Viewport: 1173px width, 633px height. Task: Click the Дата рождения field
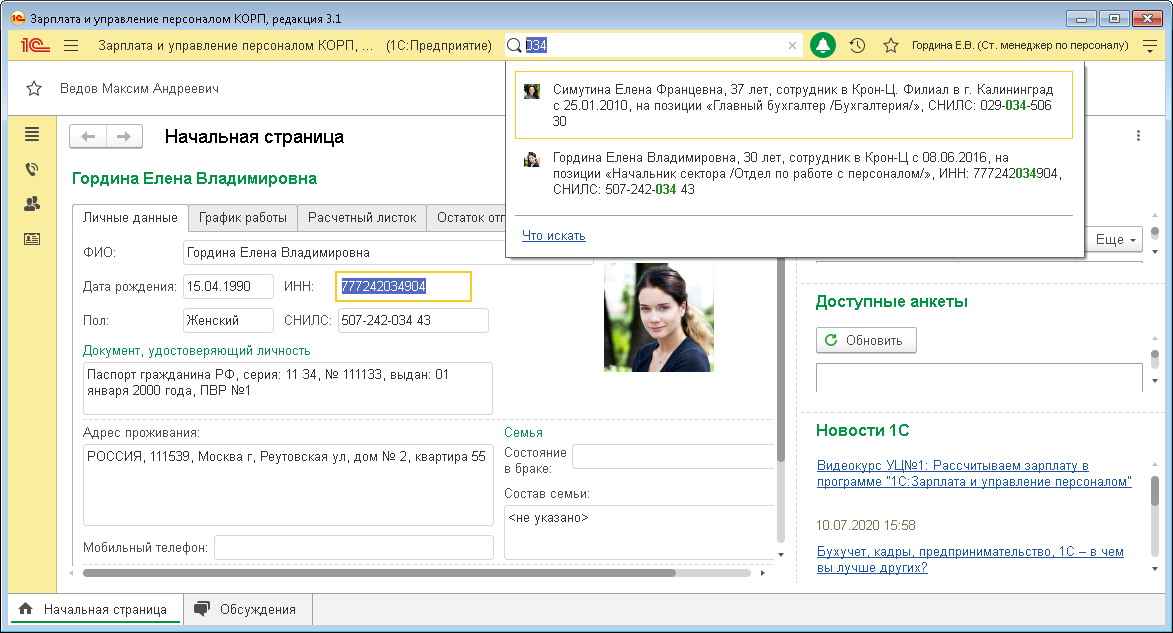(228, 286)
